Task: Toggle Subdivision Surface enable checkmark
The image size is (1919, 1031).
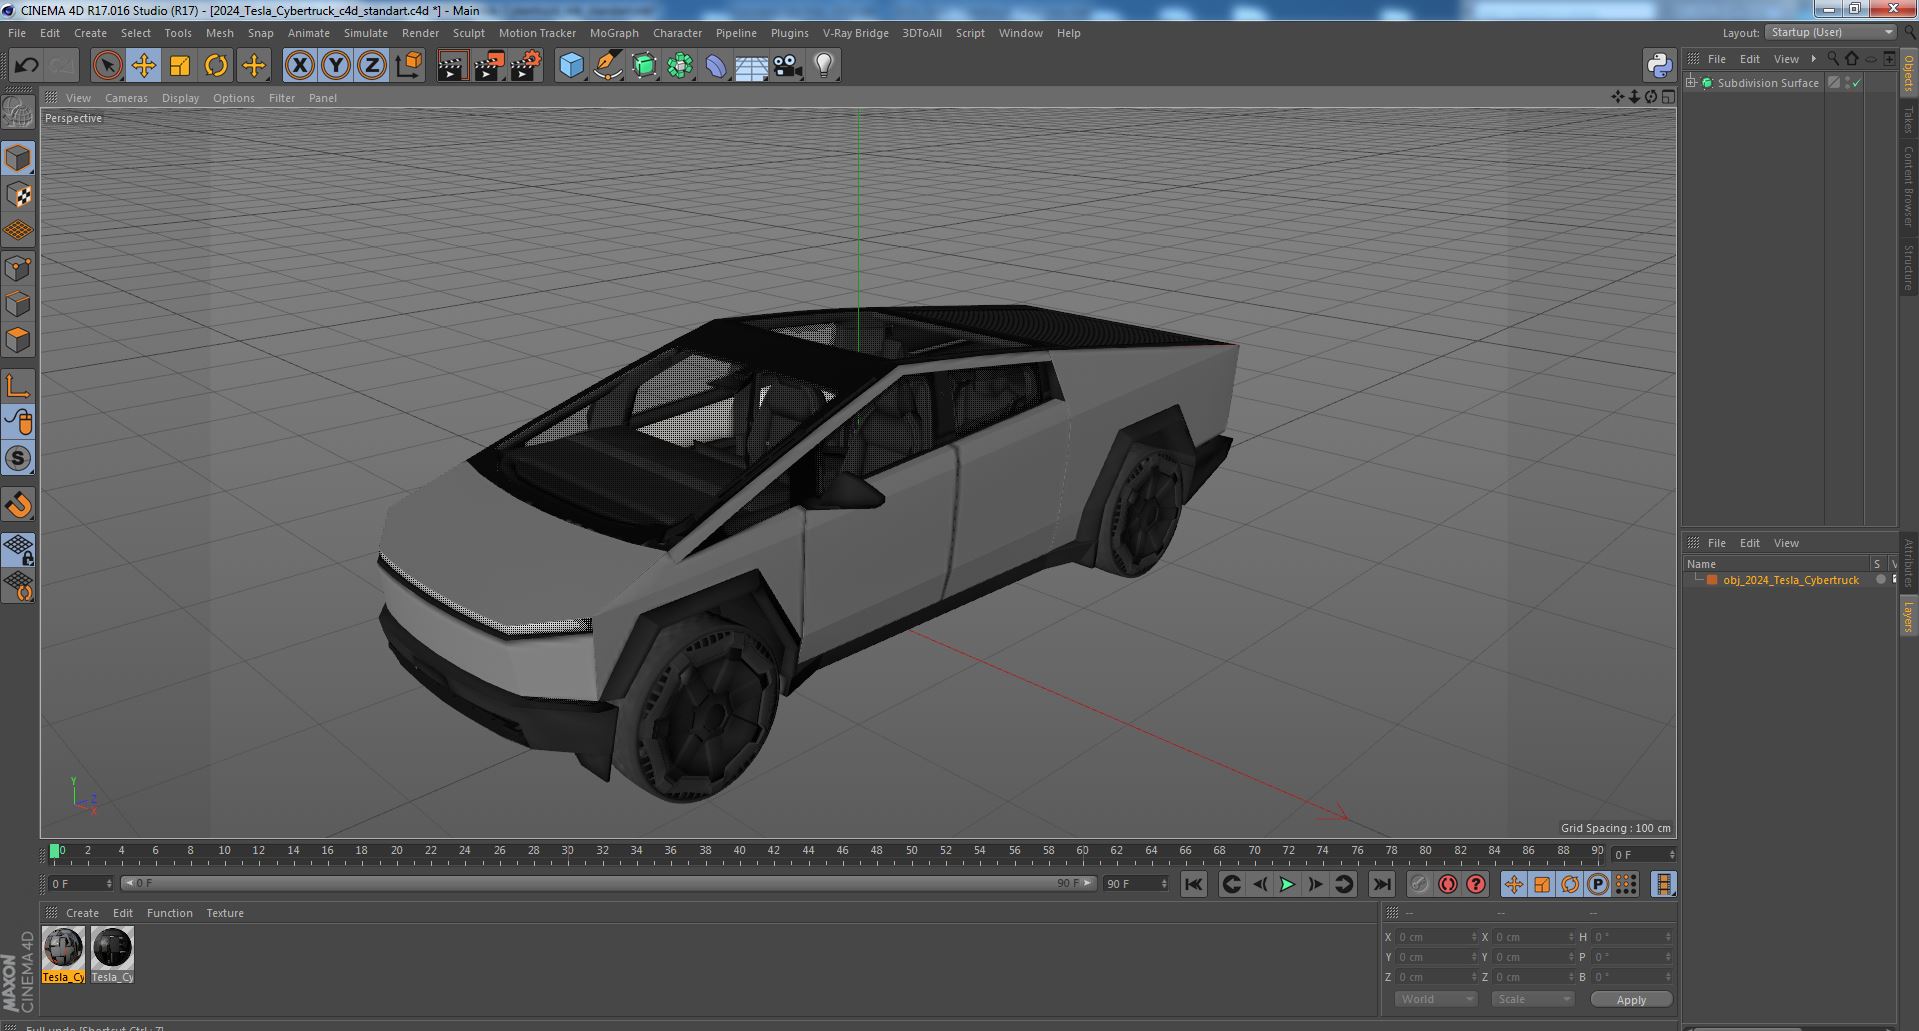Action: click(1857, 84)
